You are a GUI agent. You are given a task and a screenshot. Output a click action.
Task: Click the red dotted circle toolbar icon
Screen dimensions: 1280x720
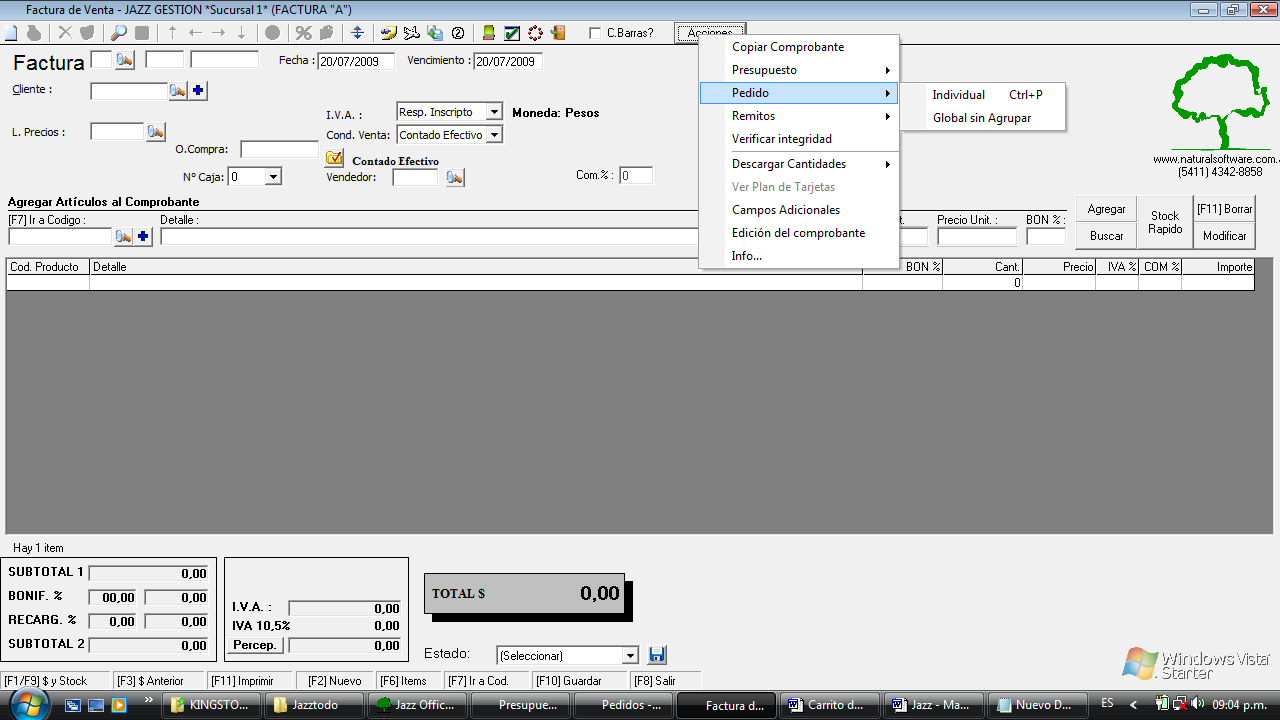(x=535, y=33)
